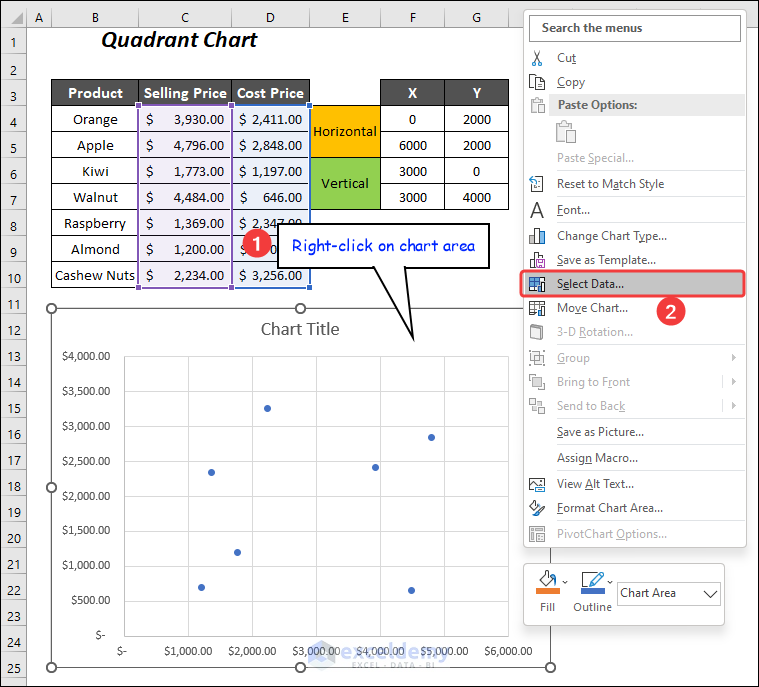The image size is (759, 687).
Task: Choose Copy from the context menu
Action: coord(635,82)
